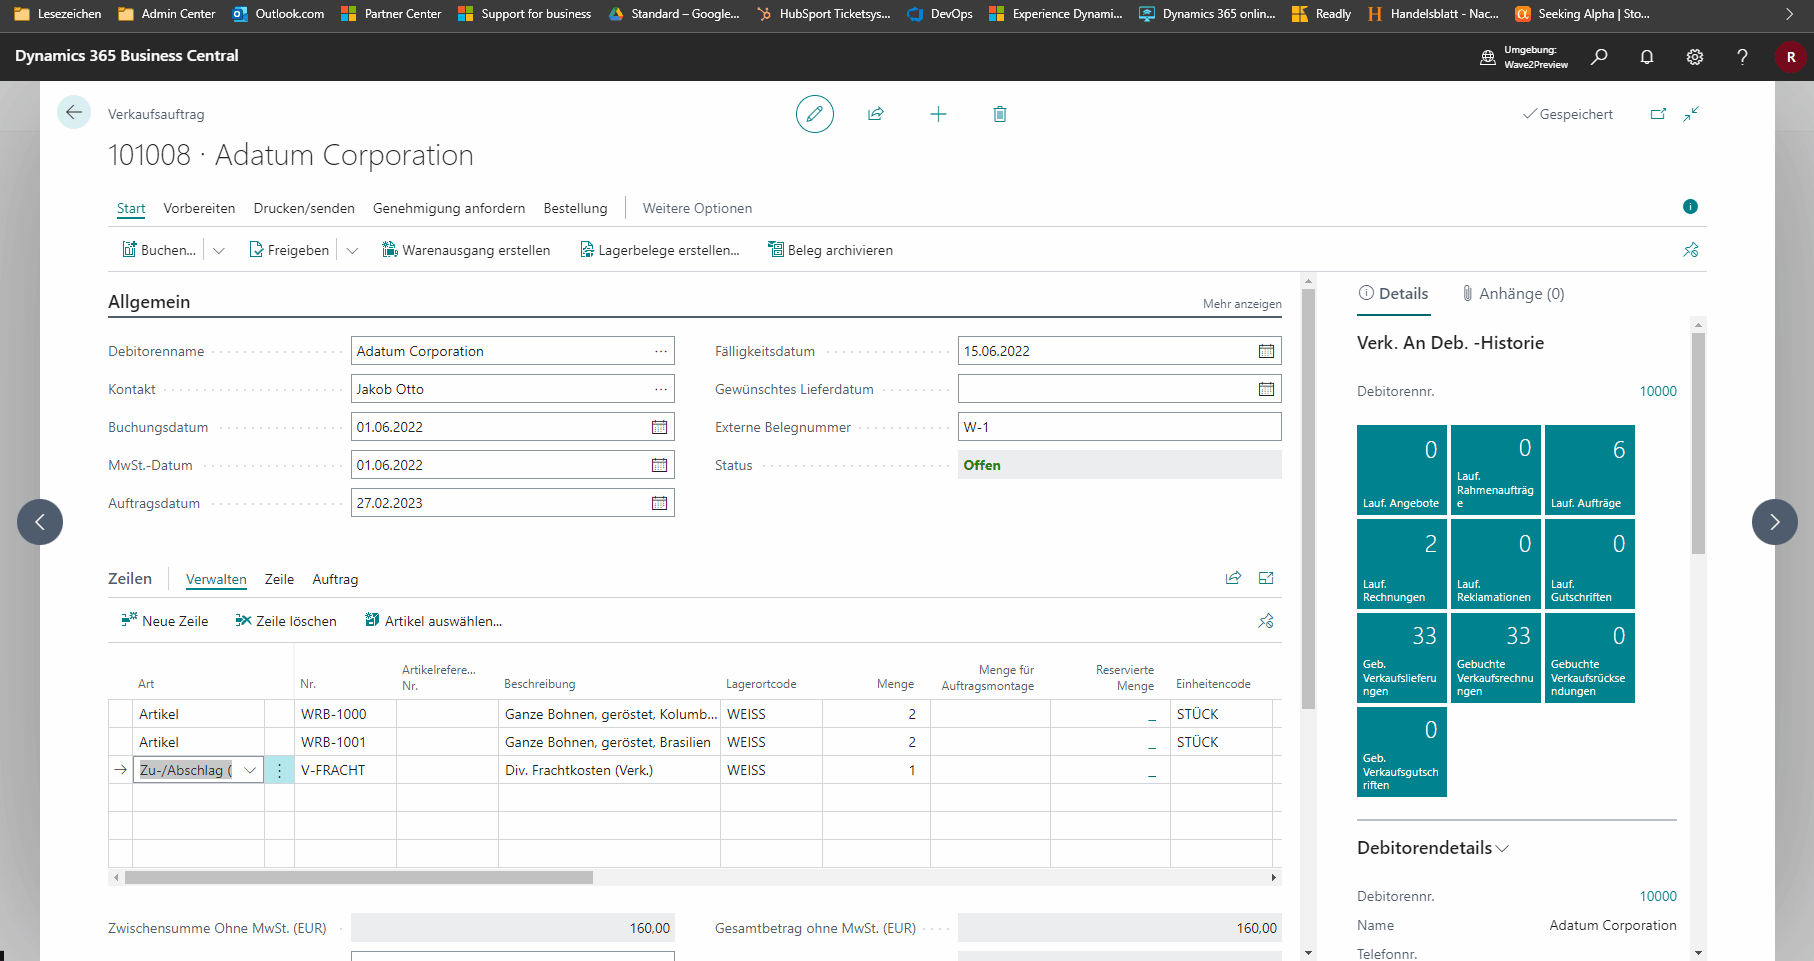Click the three-dot row menu for V-FRACHT
Image resolution: width=1814 pixels, height=961 pixels.
280,770
